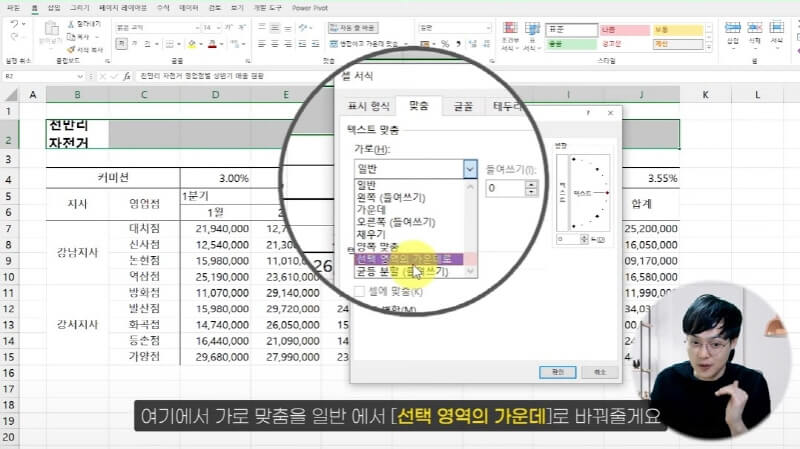This screenshot has height=449, width=800.
Task: Toggle Bold formatting in ribbon
Action: [x=121, y=44]
